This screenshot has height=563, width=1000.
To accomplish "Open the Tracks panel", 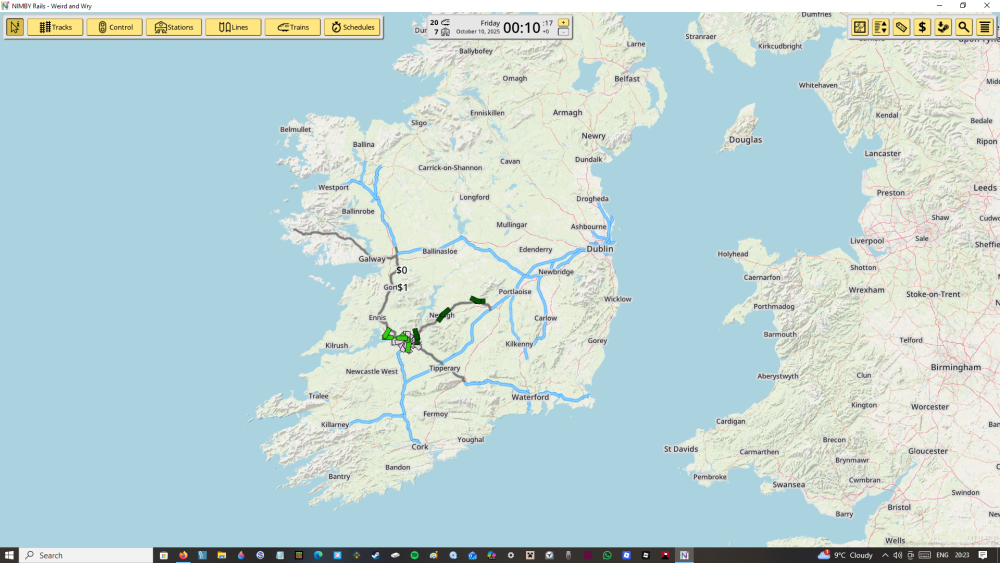I will coord(55,27).
